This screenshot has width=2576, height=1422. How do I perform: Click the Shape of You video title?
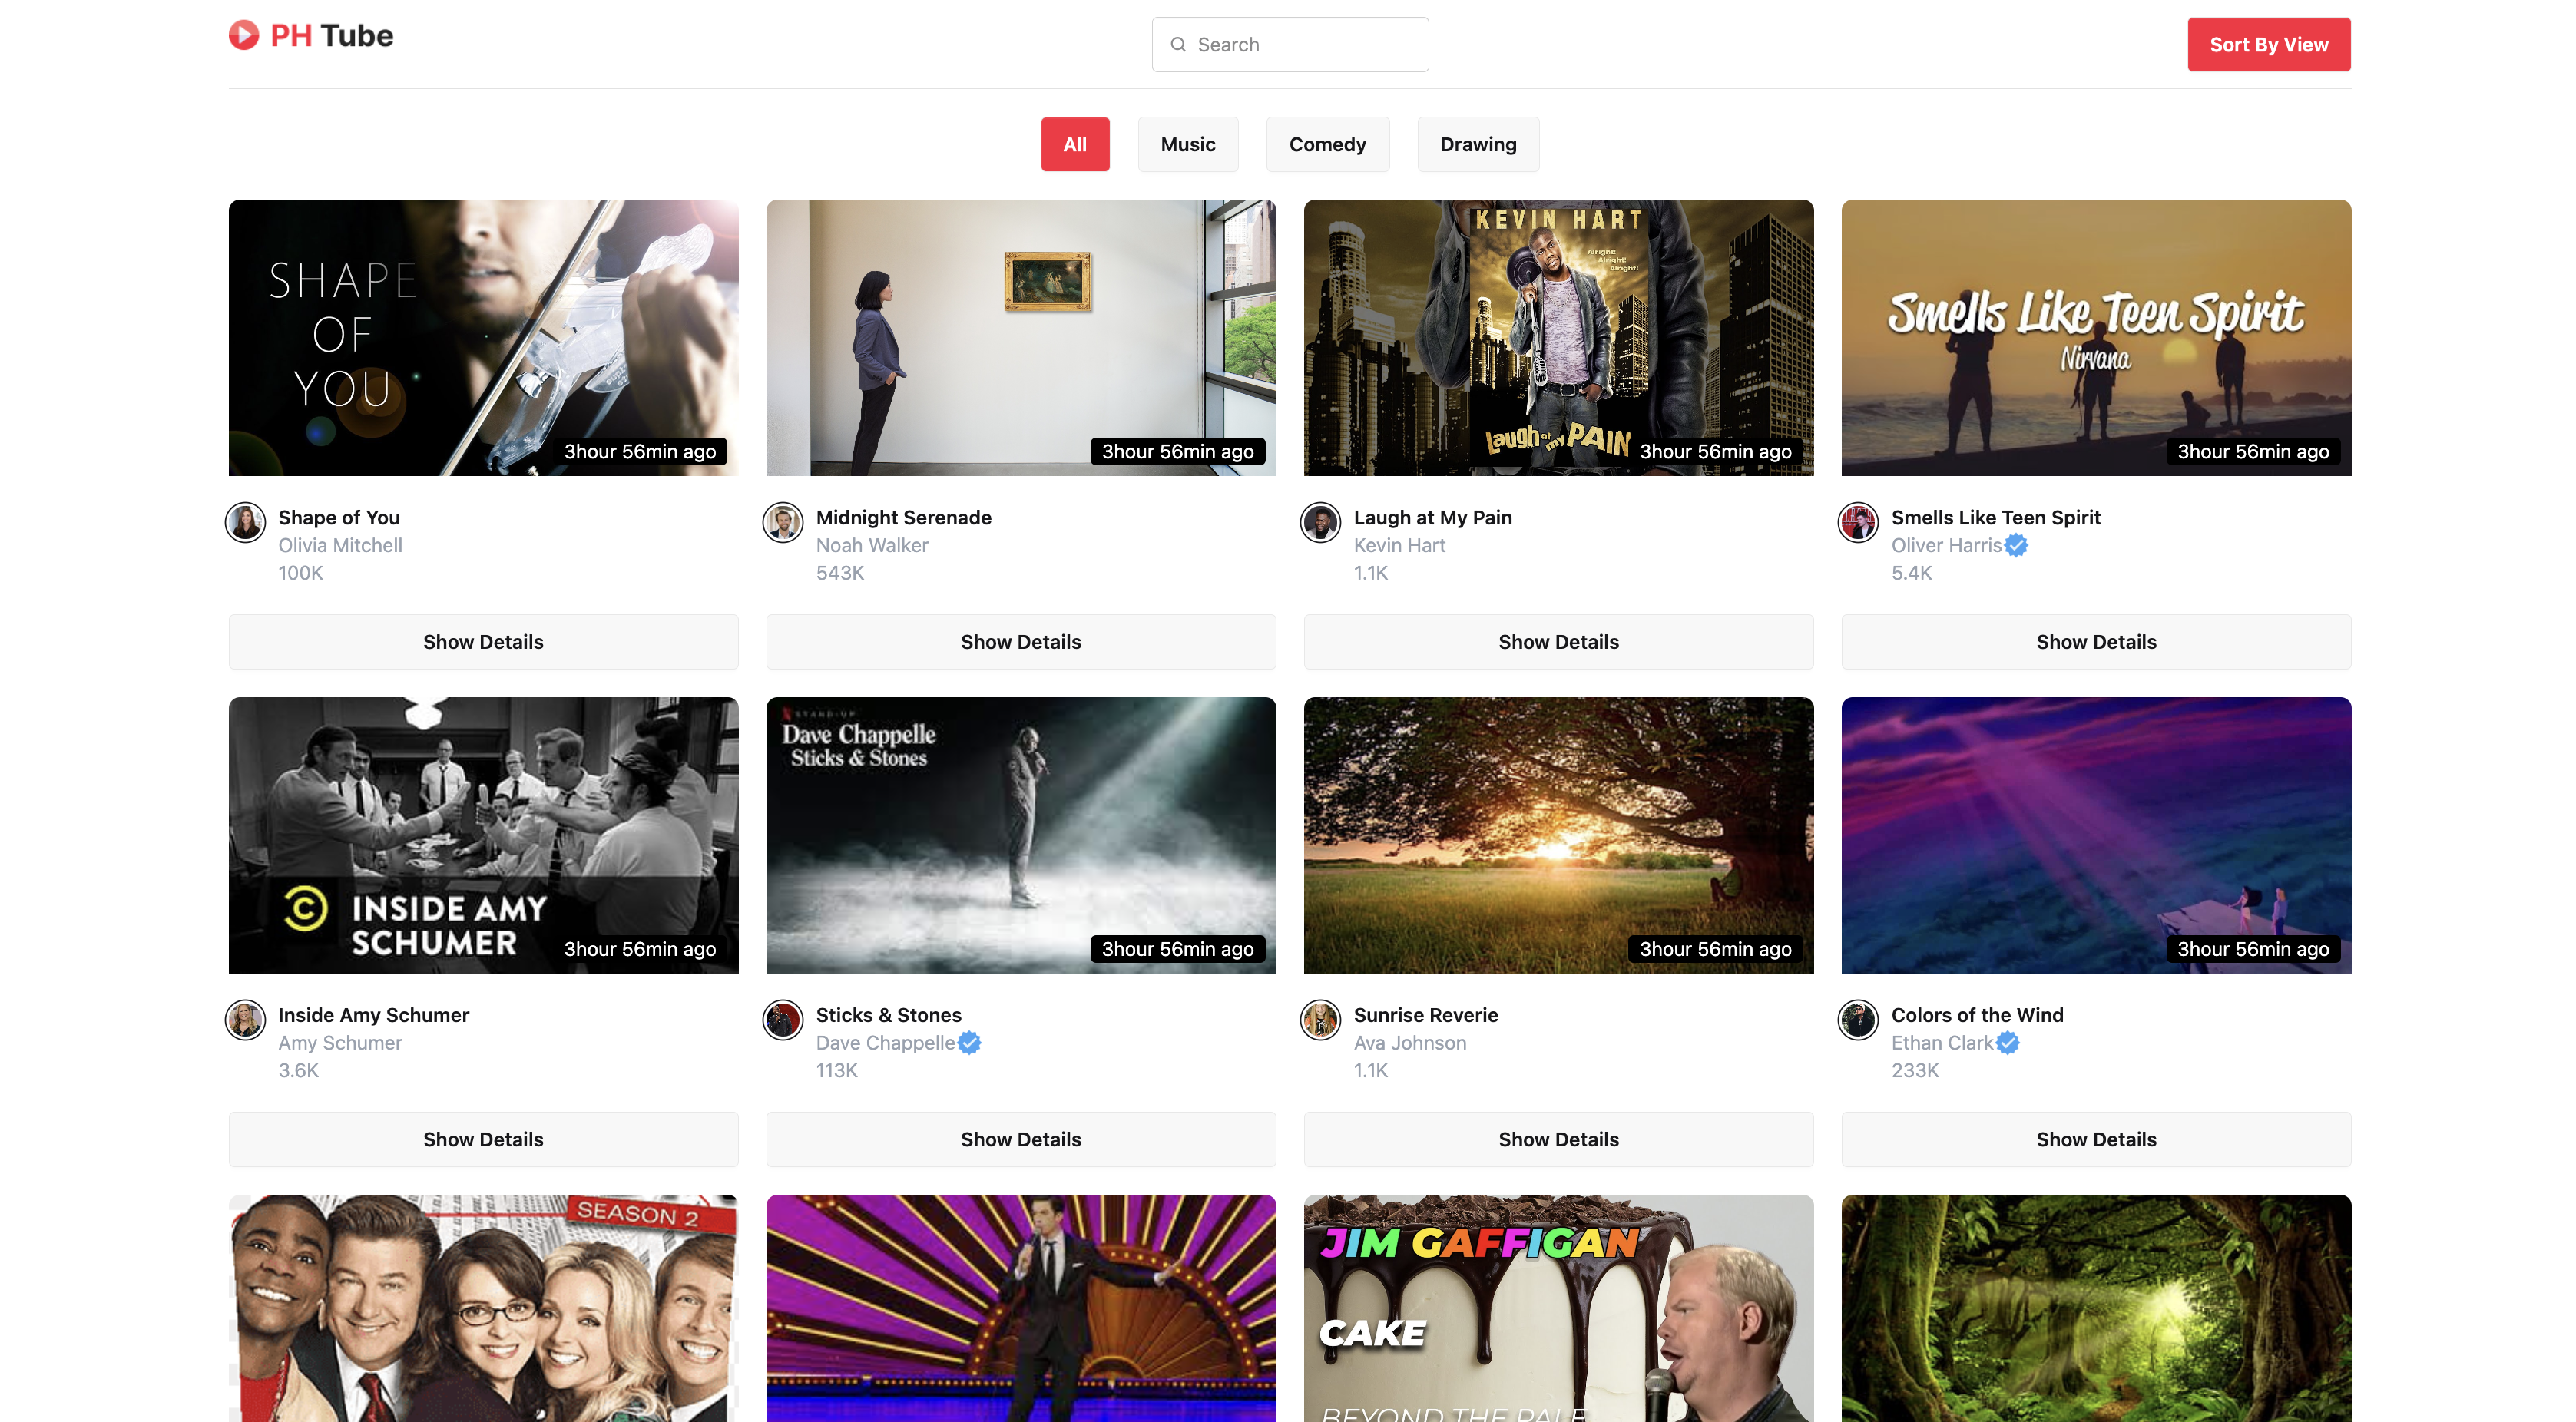(x=339, y=518)
